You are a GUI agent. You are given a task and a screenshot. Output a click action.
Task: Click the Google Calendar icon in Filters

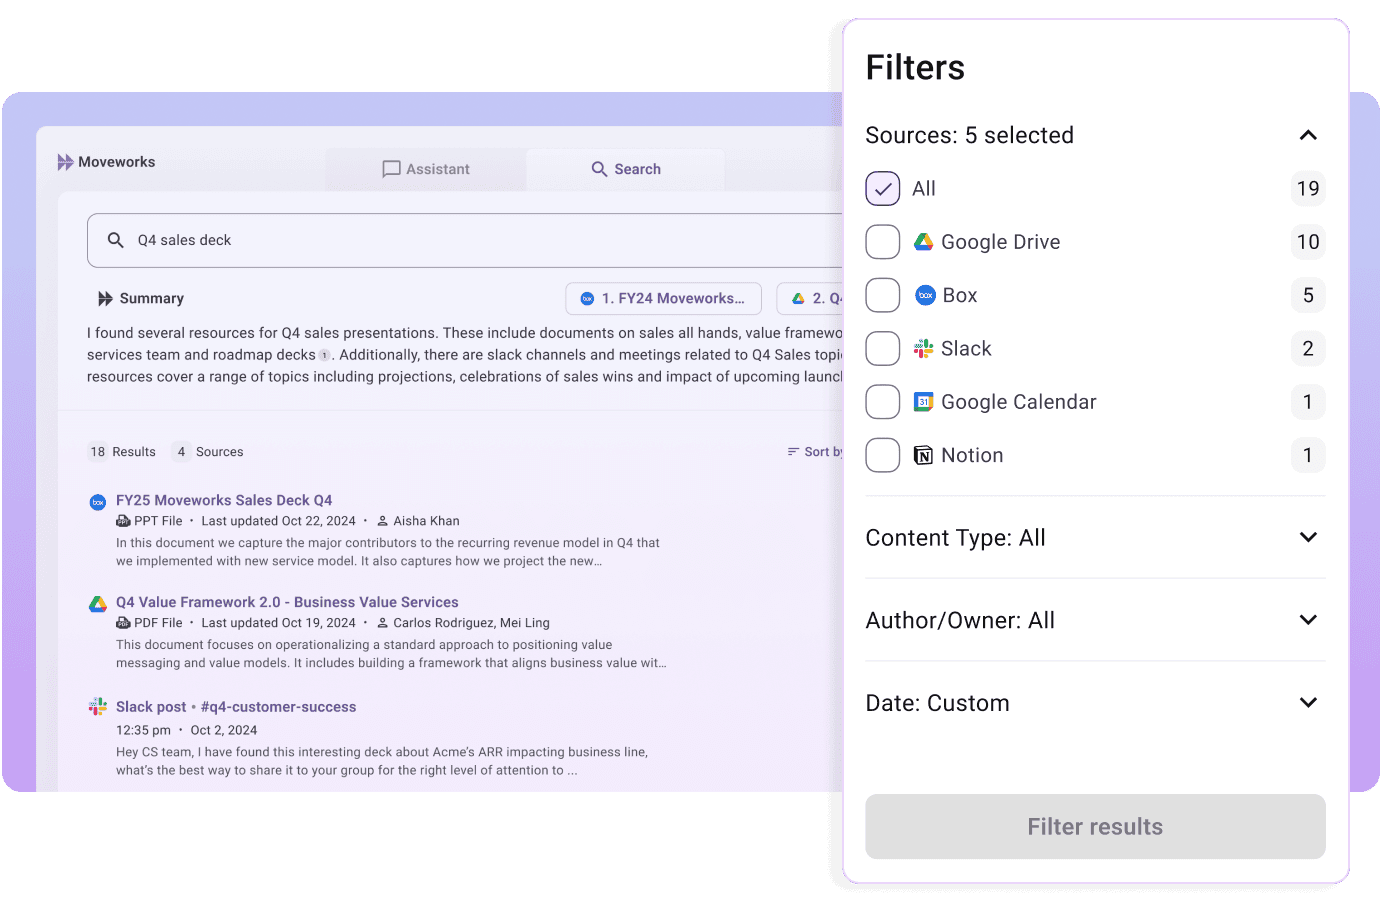tap(922, 401)
